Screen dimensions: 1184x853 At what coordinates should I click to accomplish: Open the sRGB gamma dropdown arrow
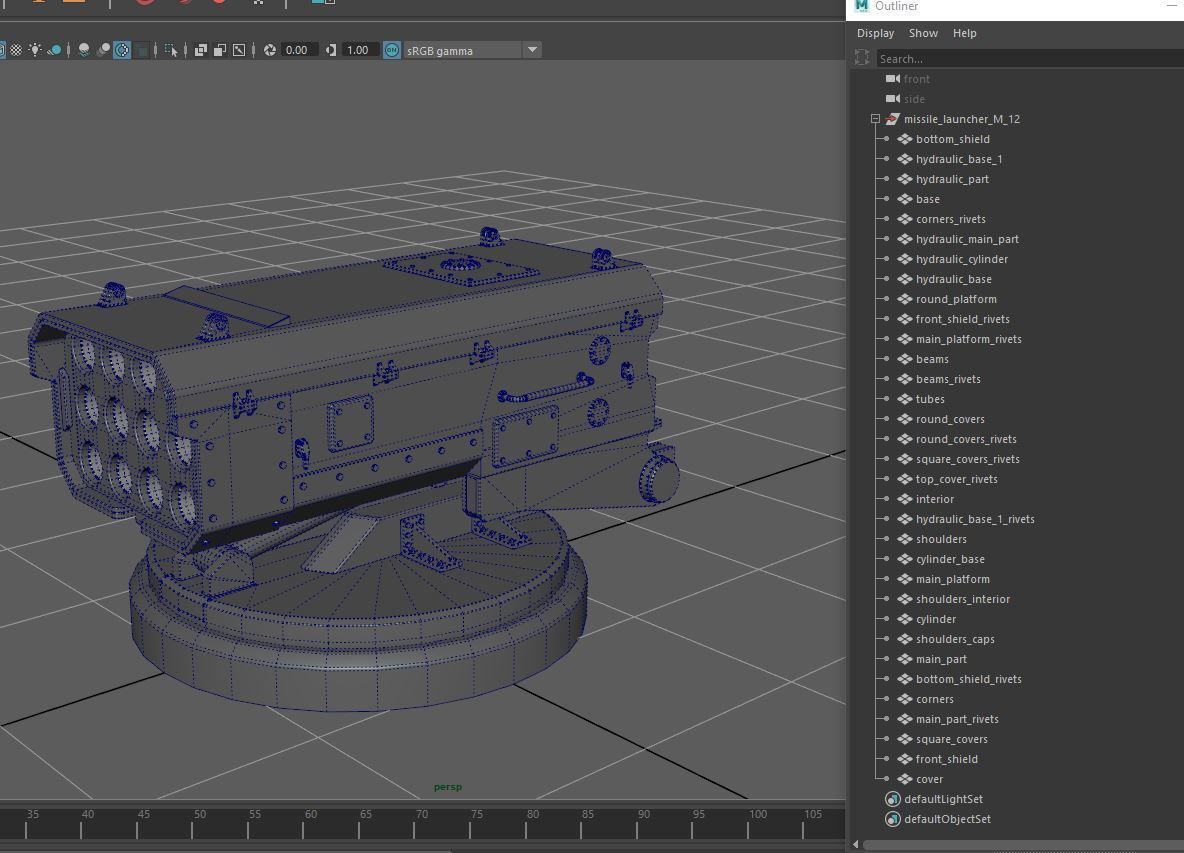tap(532, 50)
